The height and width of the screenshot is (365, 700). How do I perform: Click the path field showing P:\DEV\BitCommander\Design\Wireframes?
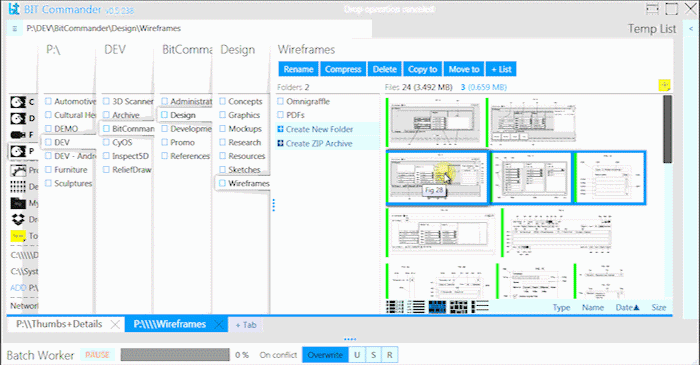click(x=196, y=29)
